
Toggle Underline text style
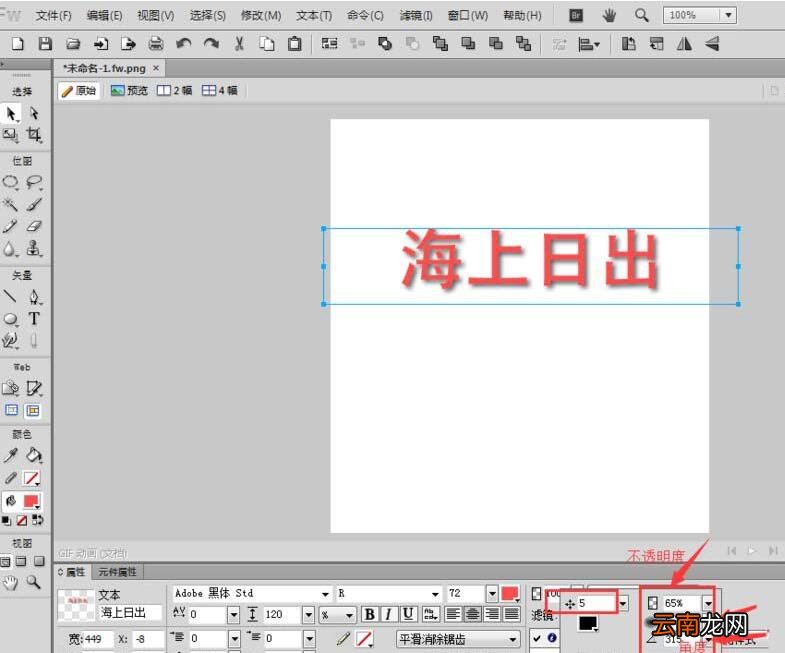pyautogui.click(x=408, y=614)
